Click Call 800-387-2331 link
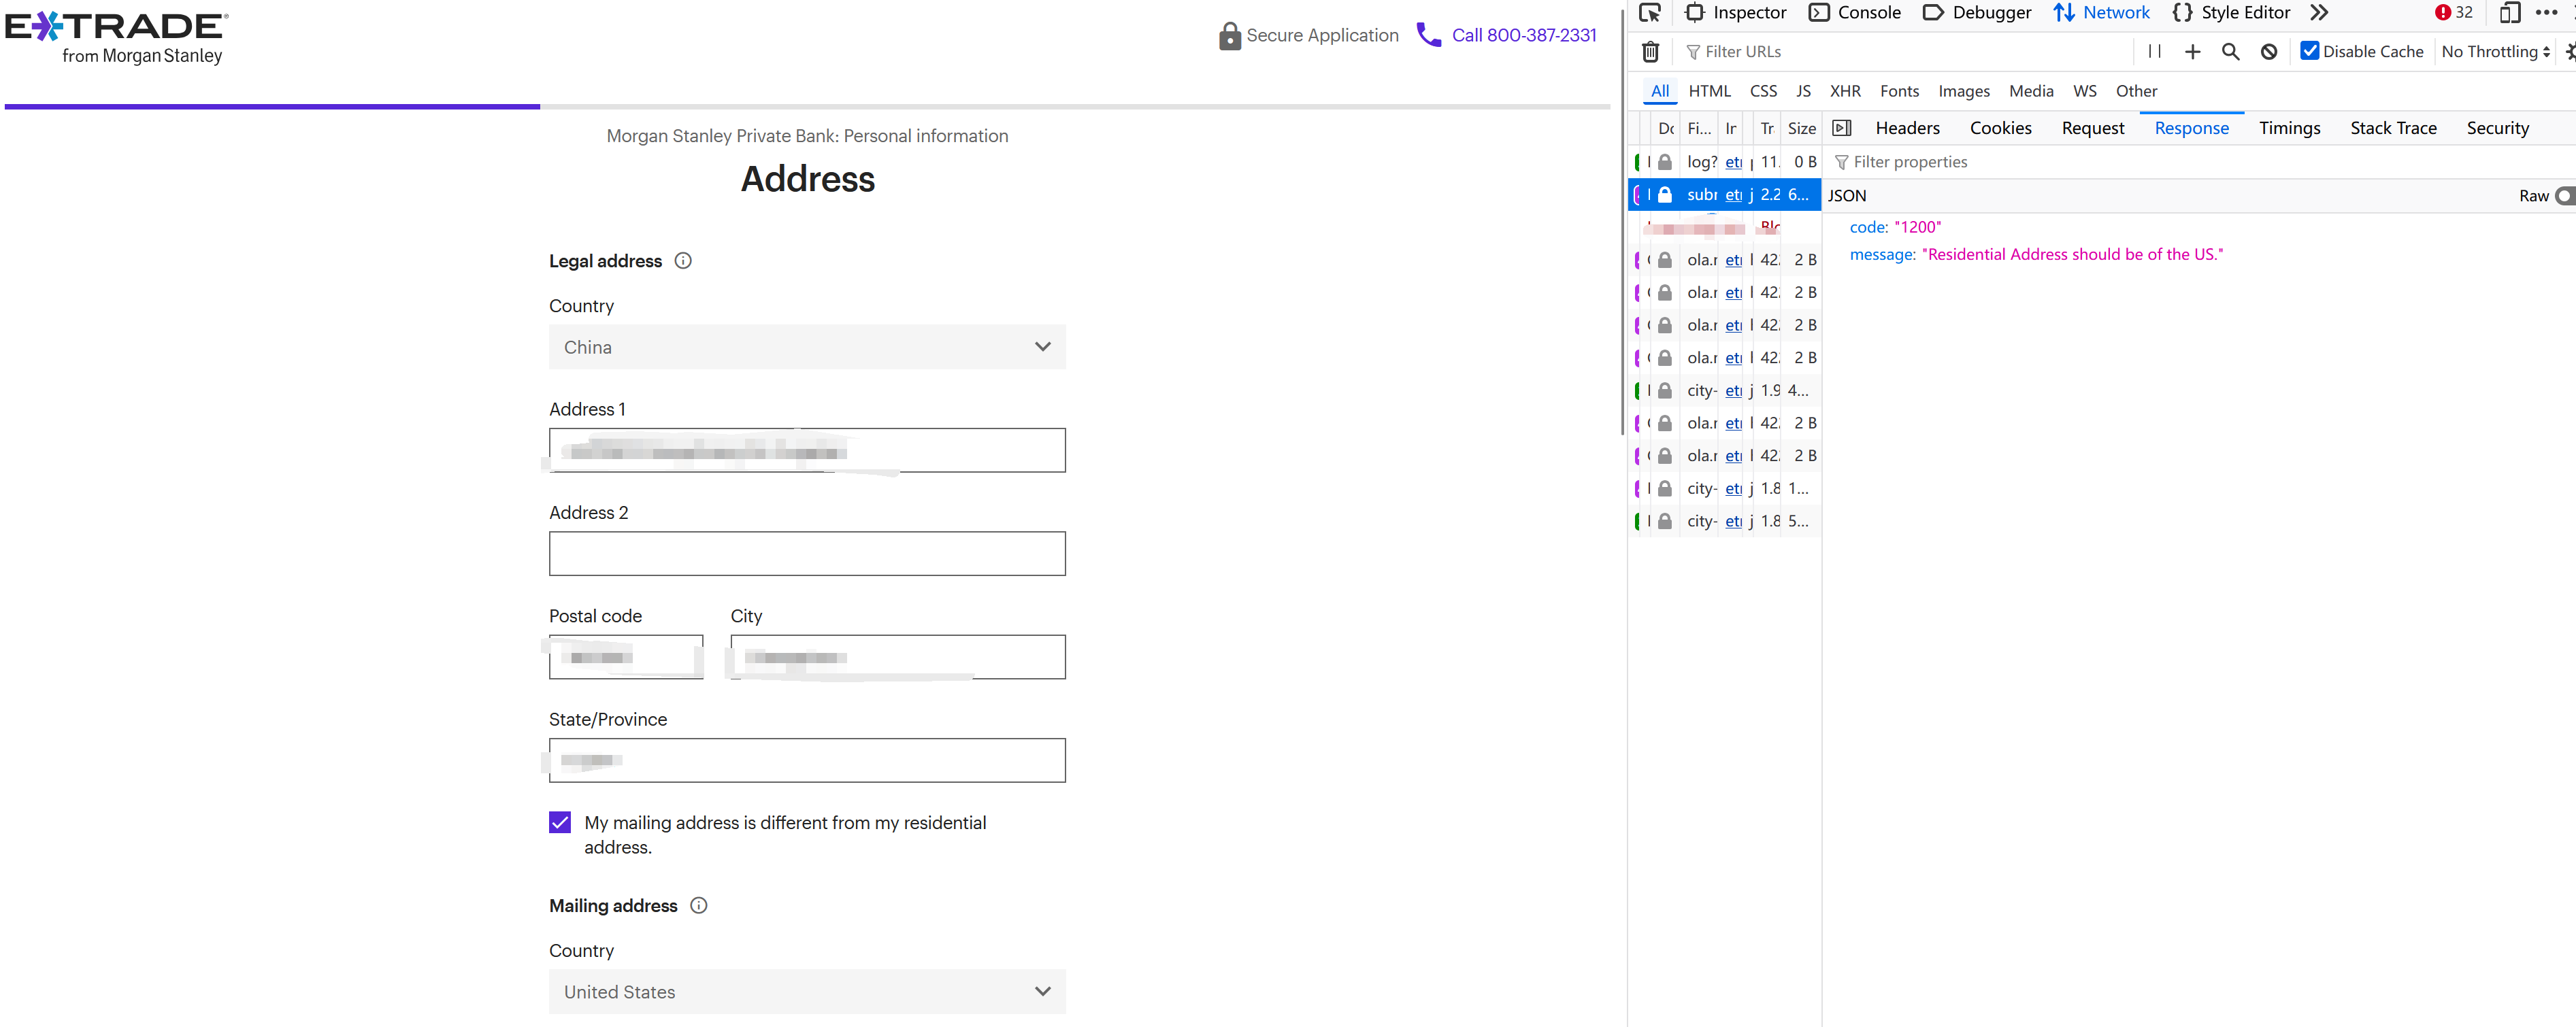2576x1027 pixels. pos(1523,35)
